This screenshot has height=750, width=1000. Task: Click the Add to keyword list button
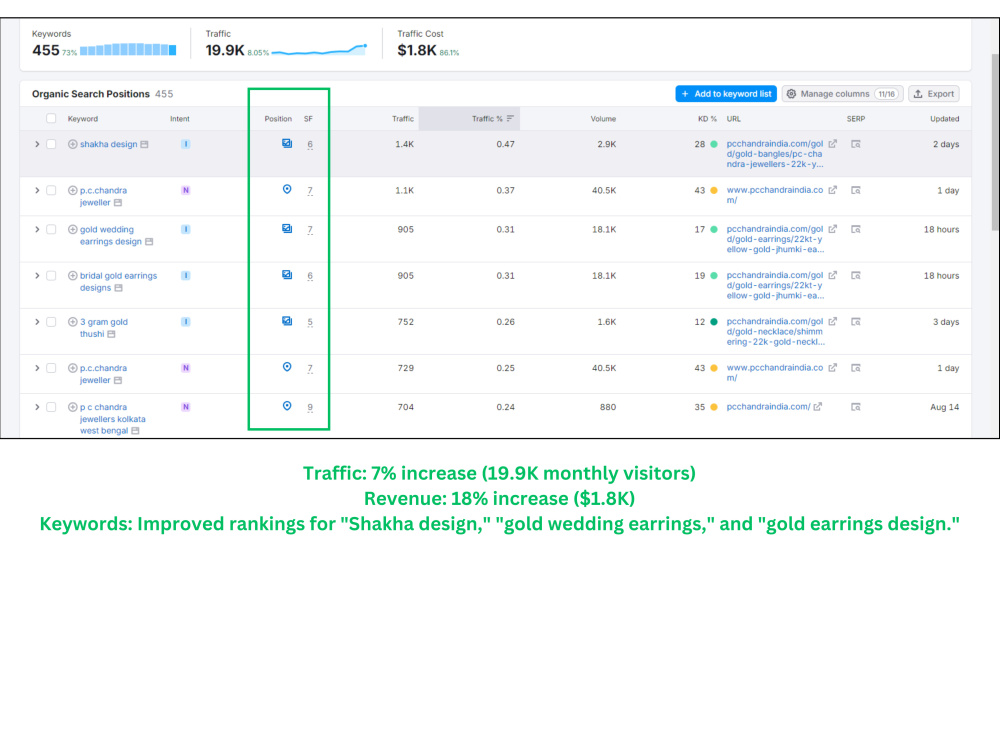coord(726,94)
